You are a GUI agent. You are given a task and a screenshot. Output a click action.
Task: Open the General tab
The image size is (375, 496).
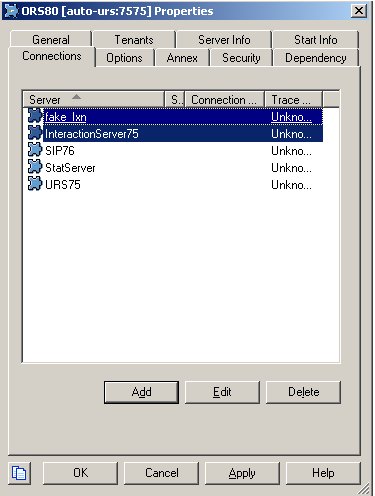click(51, 40)
